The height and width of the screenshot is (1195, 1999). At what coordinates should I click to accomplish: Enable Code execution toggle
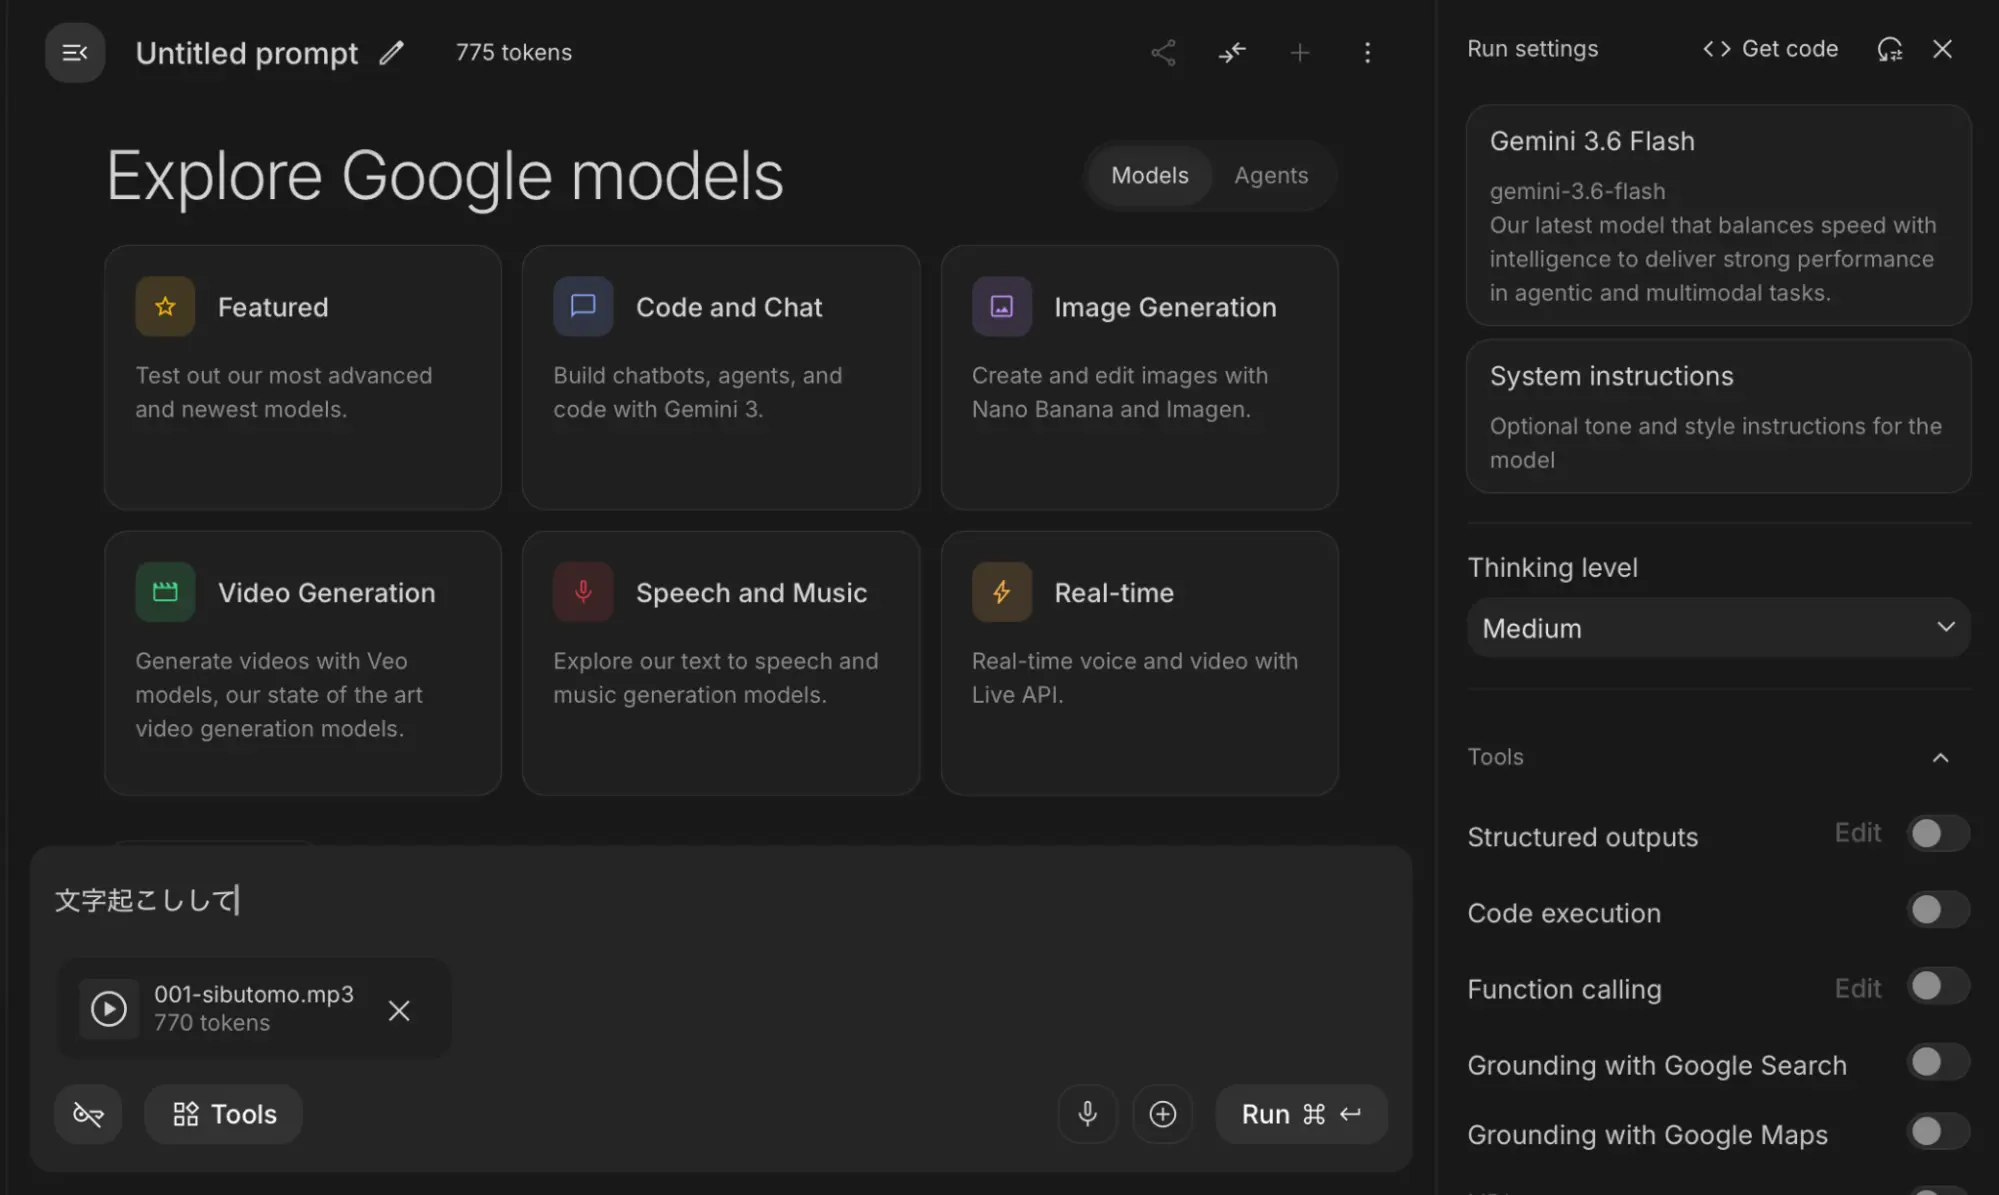pos(1937,910)
